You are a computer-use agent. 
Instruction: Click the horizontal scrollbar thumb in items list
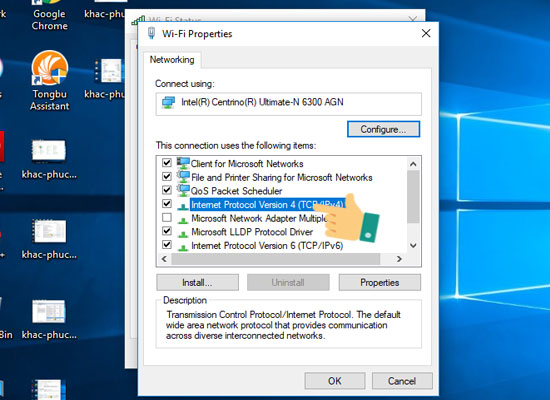tap(276, 259)
